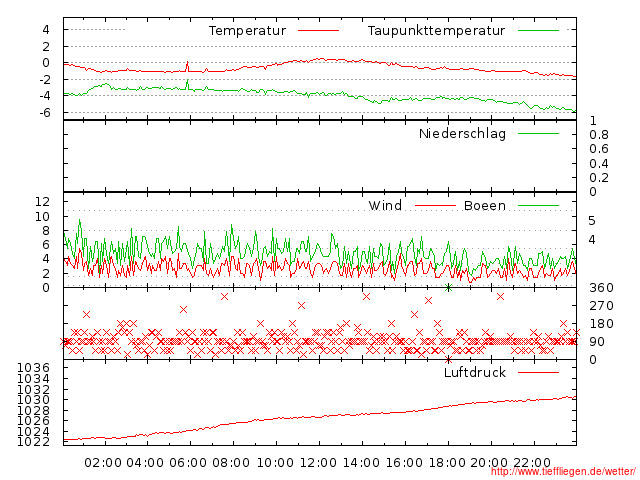Click the dark star marker at direction 0
The width and height of the screenshot is (640, 480).
(449, 360)
